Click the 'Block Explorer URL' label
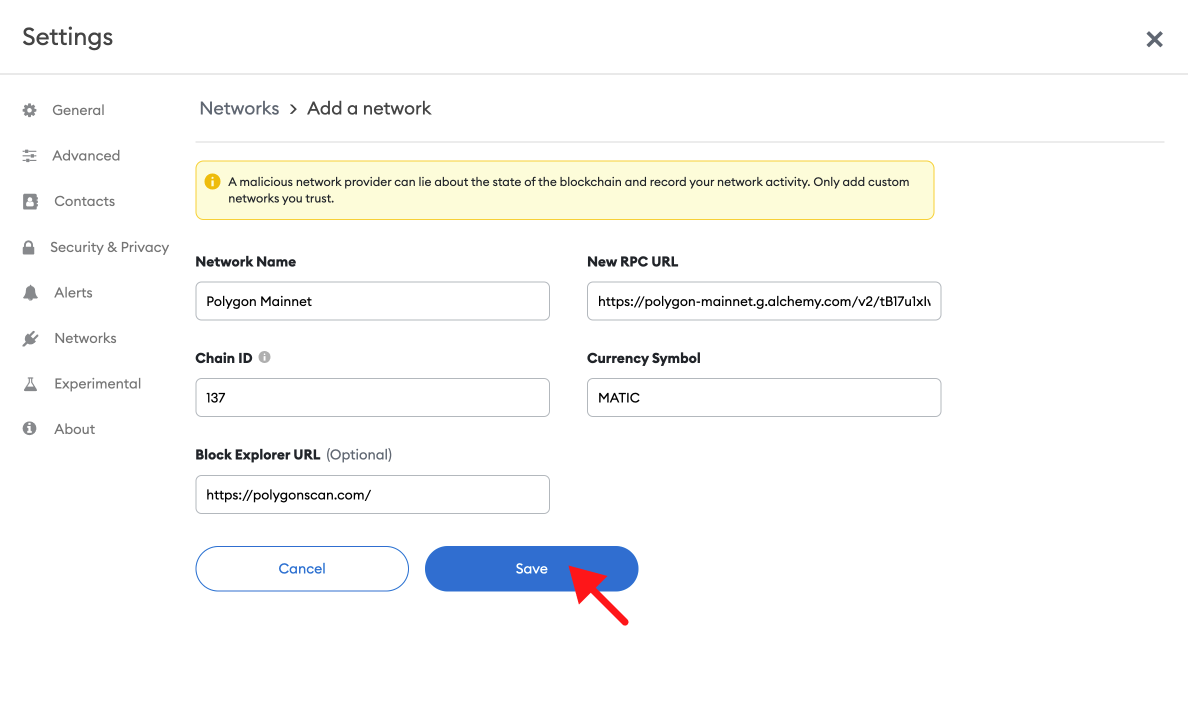Screen dimensions: 1188x723 (258, 455)
